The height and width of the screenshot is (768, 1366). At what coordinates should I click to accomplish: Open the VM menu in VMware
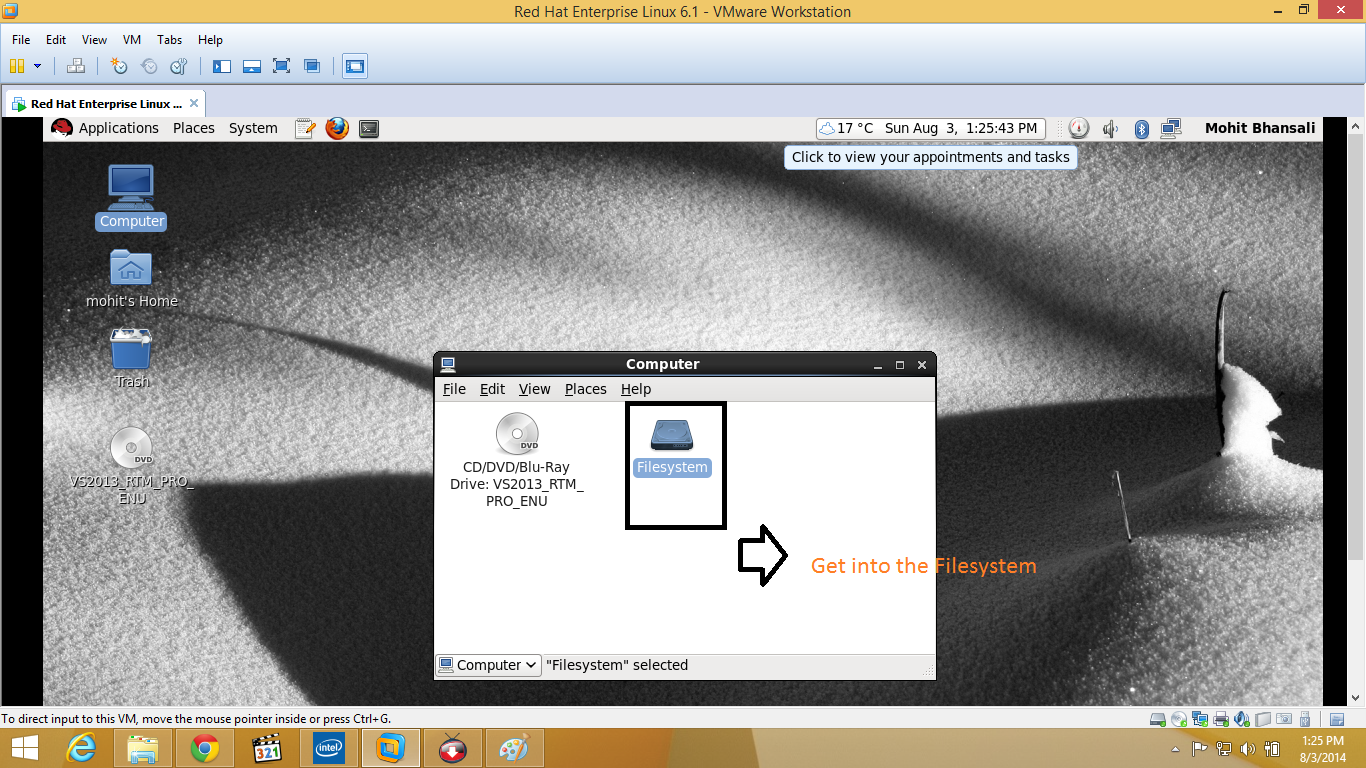(132, 40)
